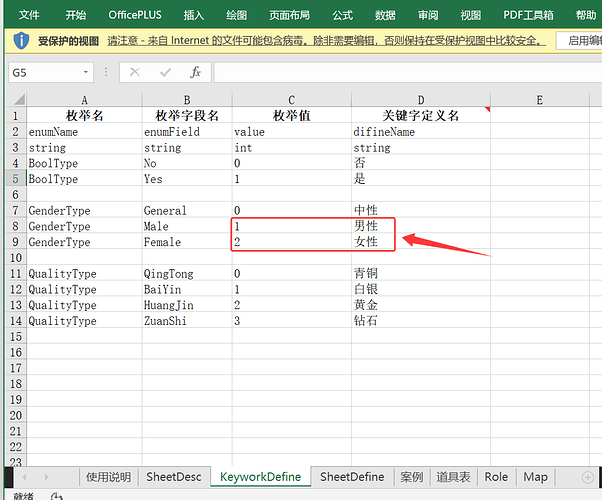Viewport: 602px width, 500px height.
Task: Switch to the Role sheet tab
Action: [496, 477]
